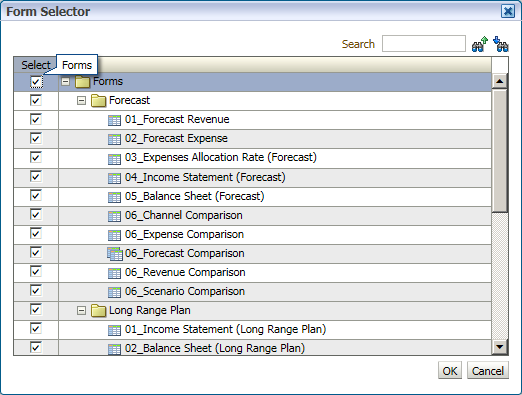The width and height of the screenshot is (522, 395).
Task: Select the 01_Forecast Revenue form name
Action: [177, 119]
